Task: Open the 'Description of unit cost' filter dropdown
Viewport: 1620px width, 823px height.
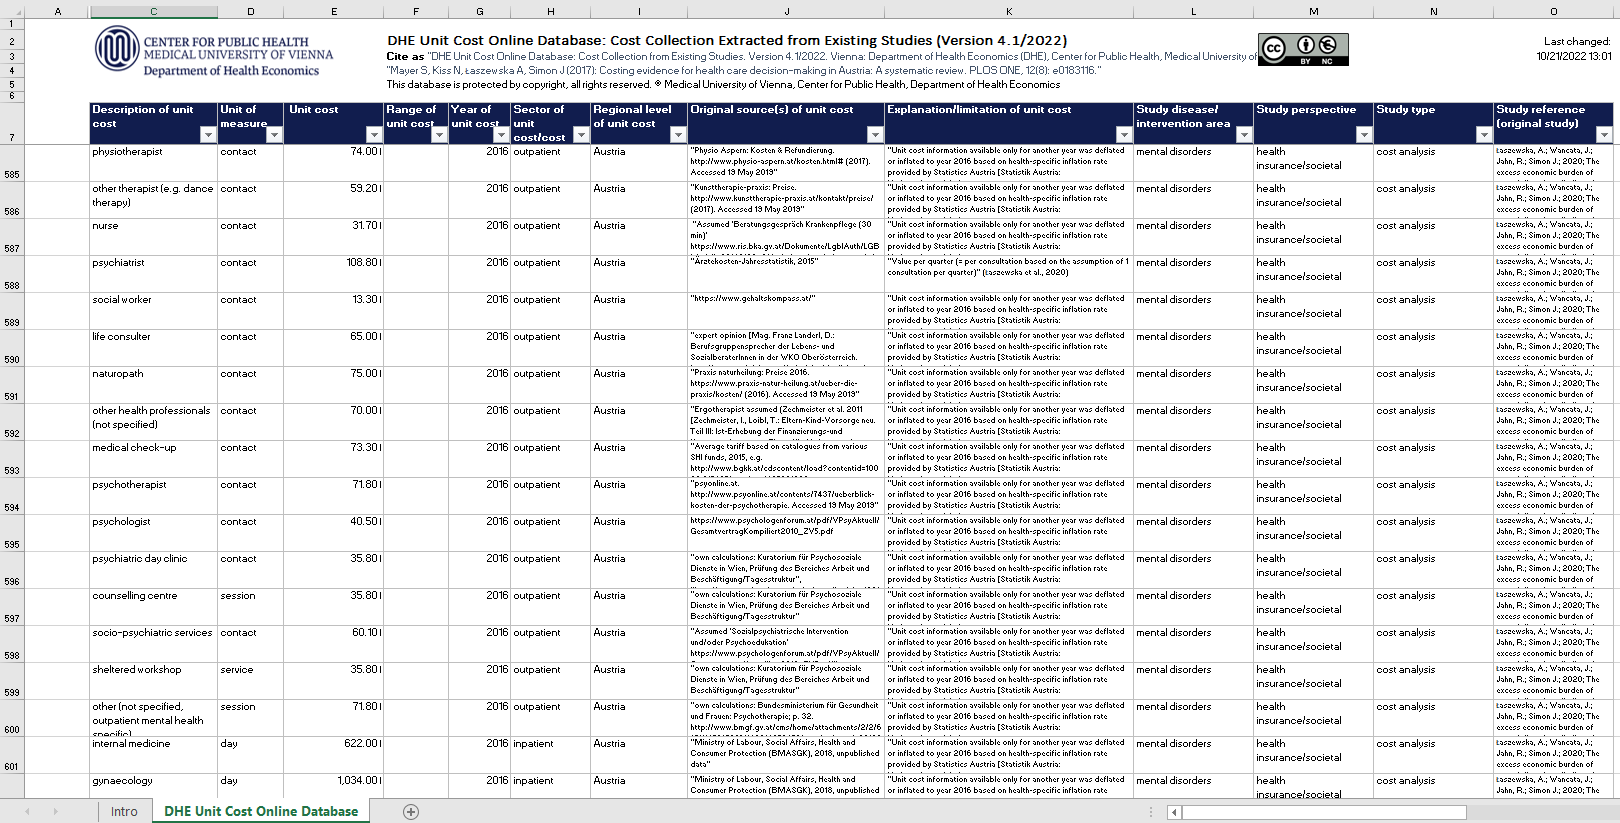Action: [208, 135]
